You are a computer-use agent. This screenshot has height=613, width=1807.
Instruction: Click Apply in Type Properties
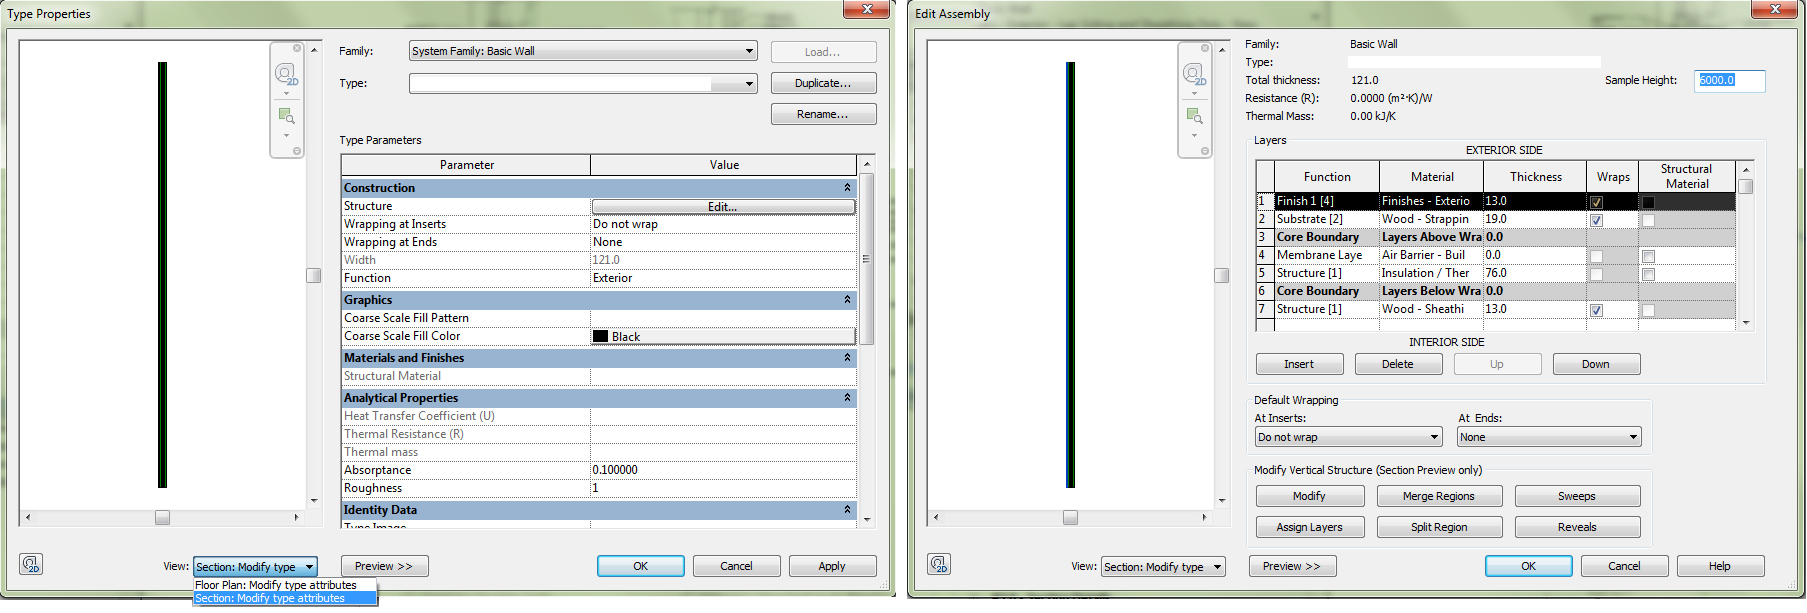(x=832, y=566)
